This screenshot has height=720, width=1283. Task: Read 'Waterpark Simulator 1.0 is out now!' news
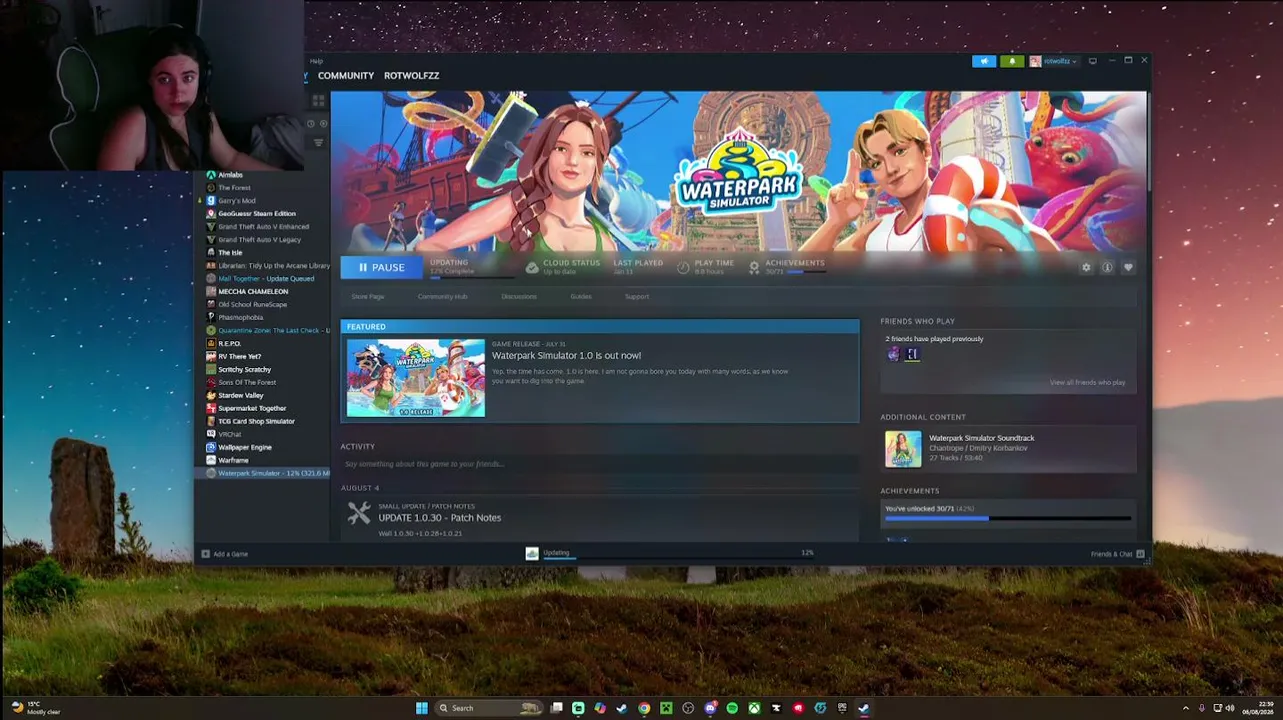pos(566,355)
